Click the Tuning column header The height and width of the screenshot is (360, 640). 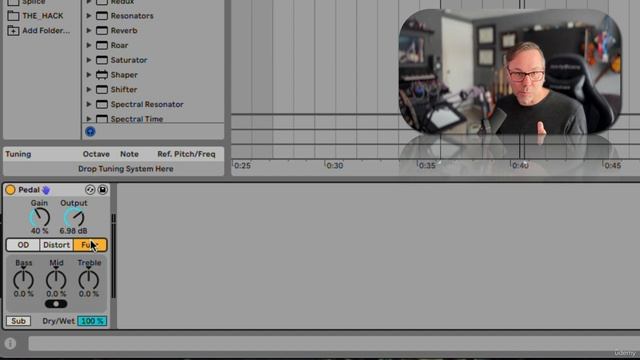[x=18, y=154]
